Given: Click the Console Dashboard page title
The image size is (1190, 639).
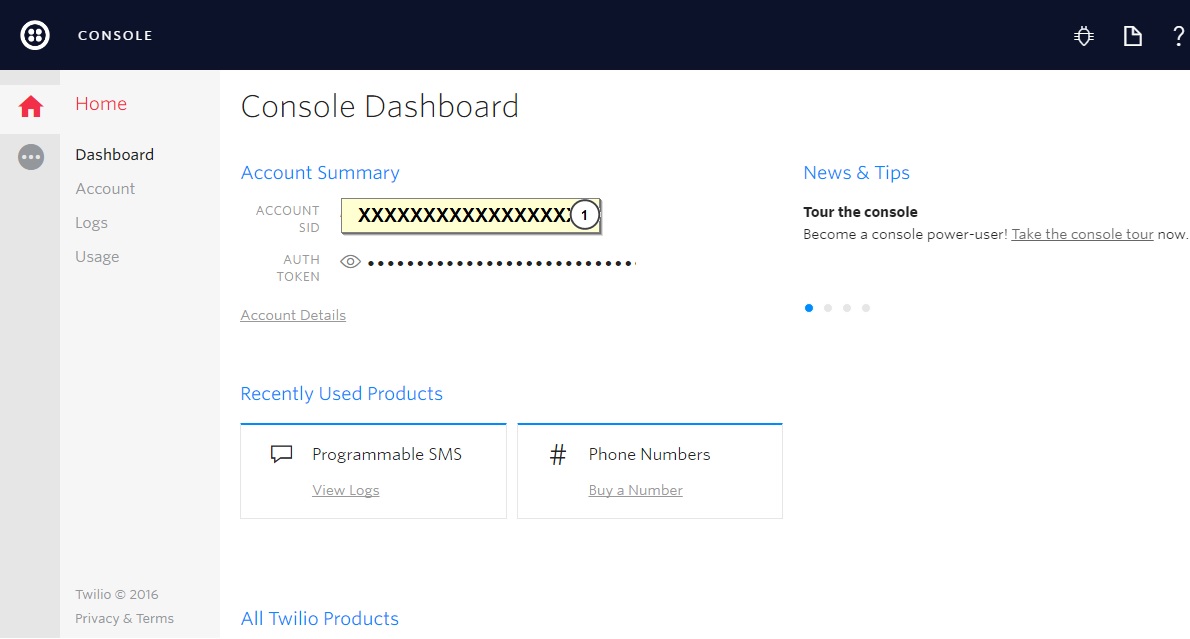Looking at the screenshot, I should click(379, 106).
